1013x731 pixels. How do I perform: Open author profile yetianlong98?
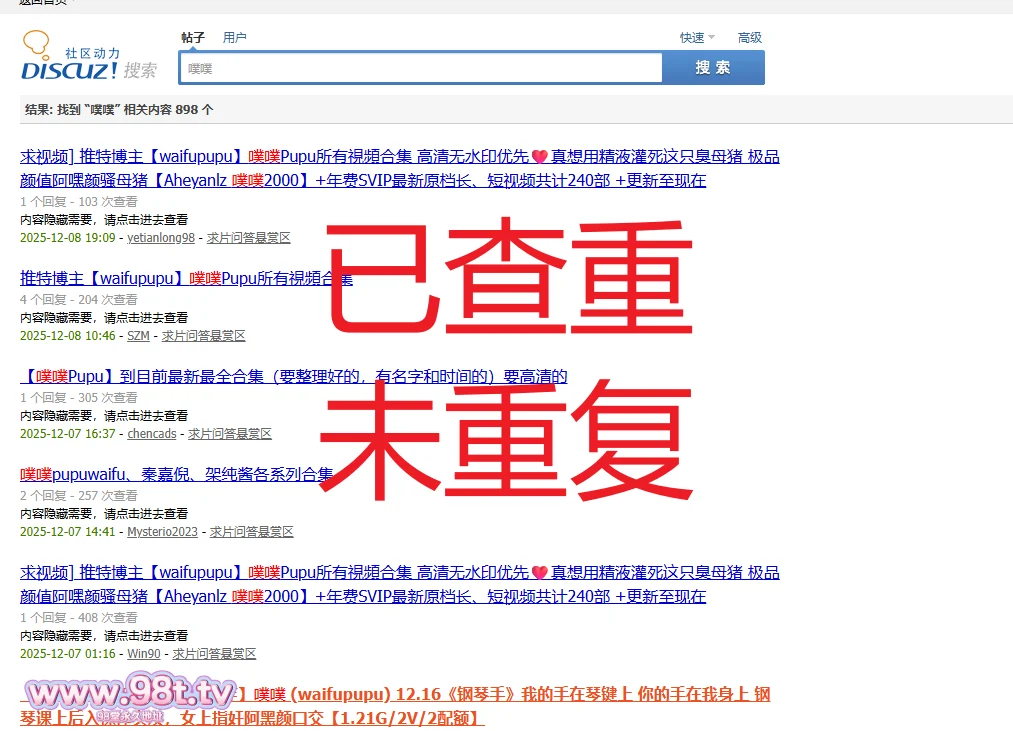tap(161, 238)
